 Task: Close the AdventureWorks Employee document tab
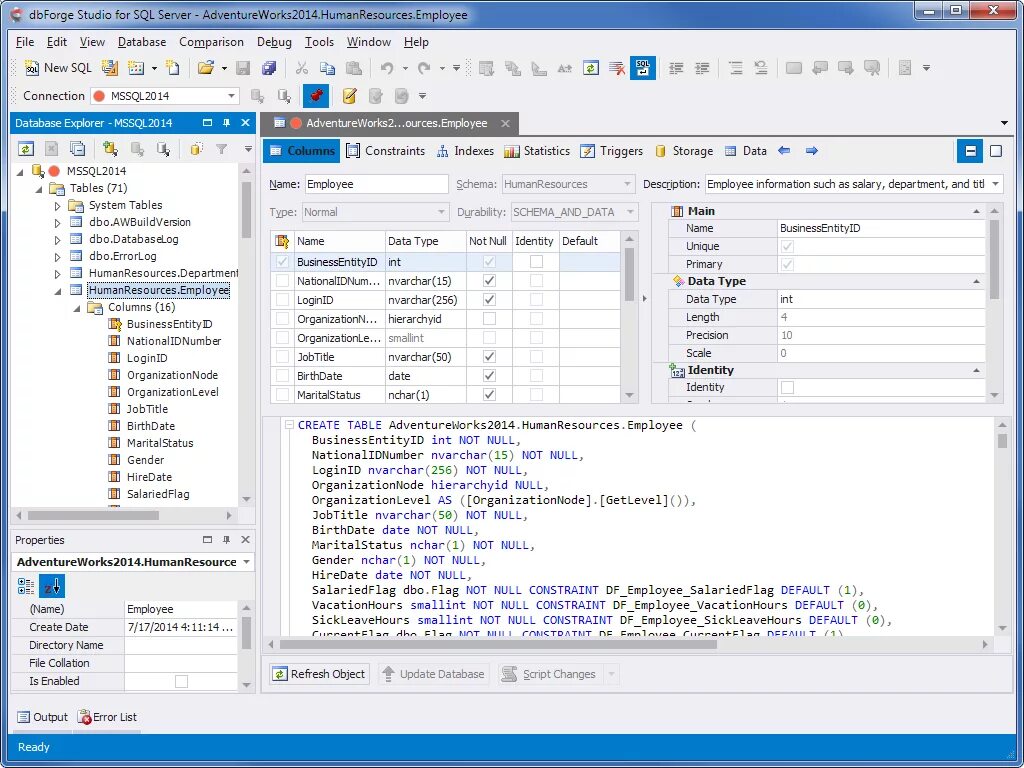tap(505, 123)
